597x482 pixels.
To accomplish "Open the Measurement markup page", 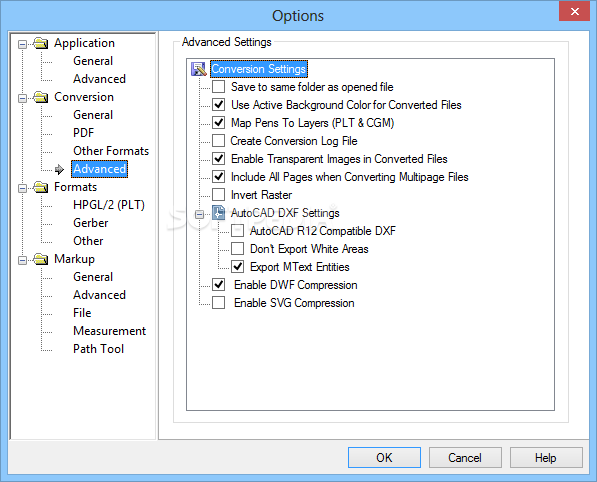I will 109,331.
